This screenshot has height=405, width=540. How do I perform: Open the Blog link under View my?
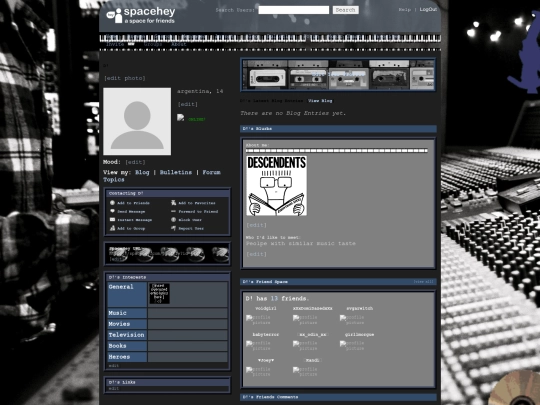(142, 173)
